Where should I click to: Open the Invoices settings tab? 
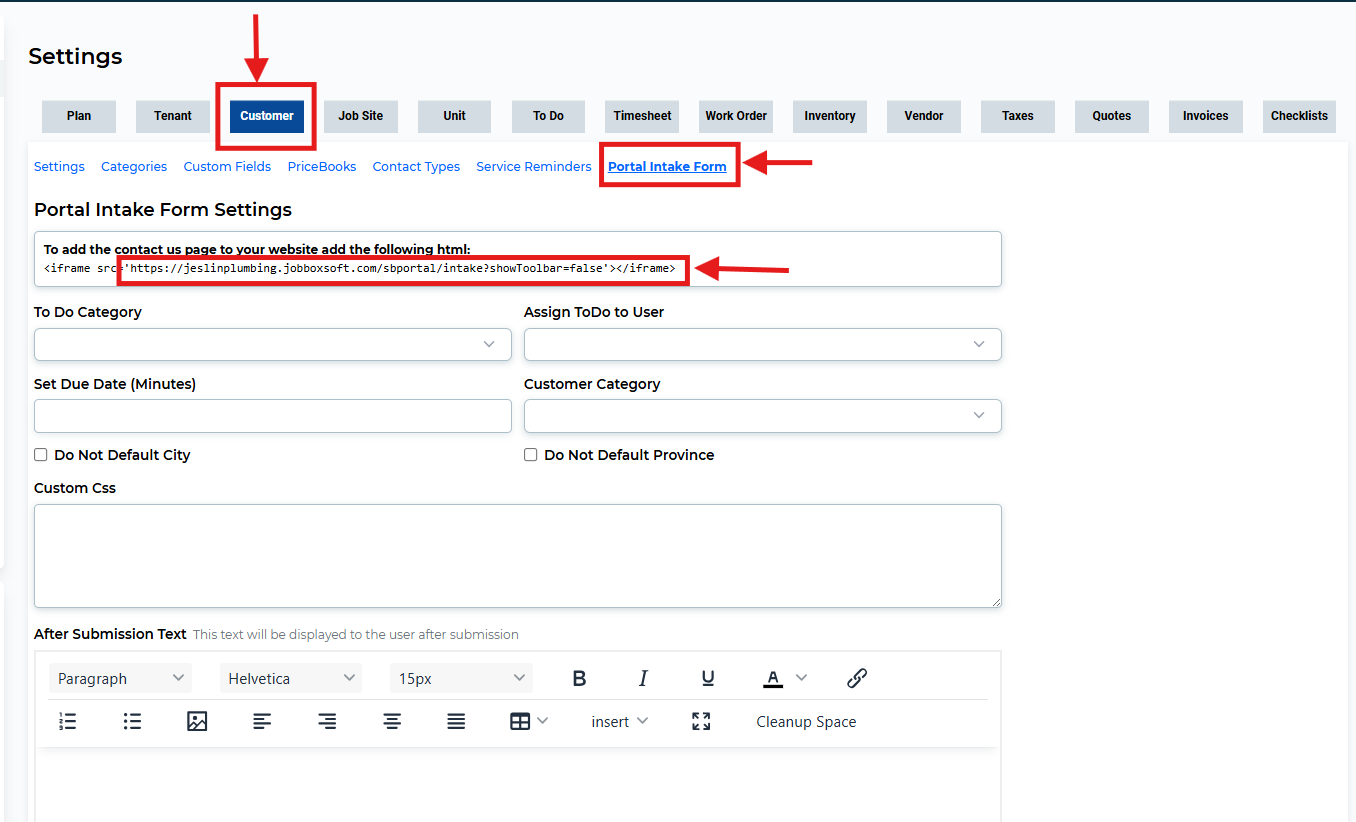[x=1206, y=116]
